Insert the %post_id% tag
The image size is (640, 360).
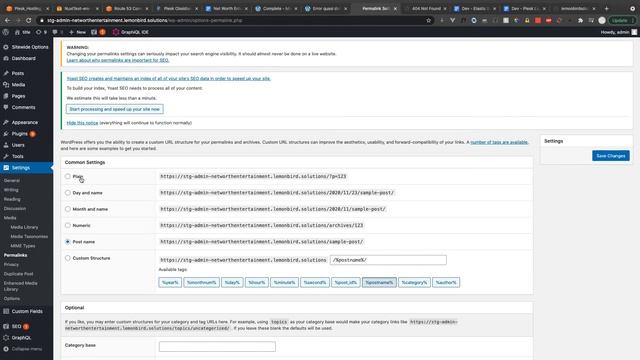346,282
